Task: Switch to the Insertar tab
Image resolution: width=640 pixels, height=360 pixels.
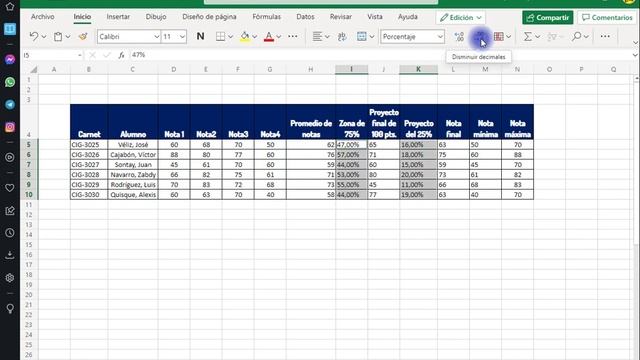Action: [x=118, y=17]
